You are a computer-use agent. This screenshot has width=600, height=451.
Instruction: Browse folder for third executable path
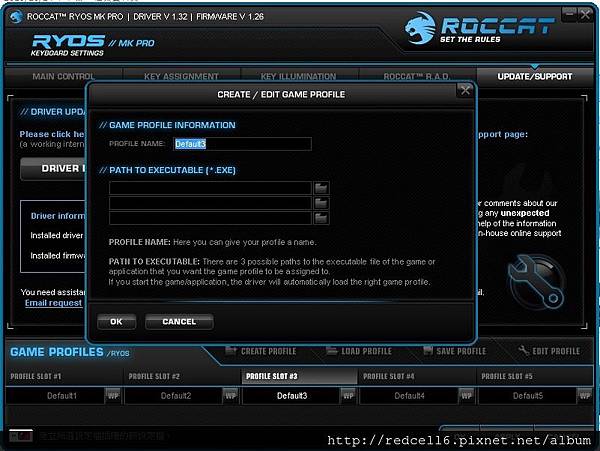321,218
